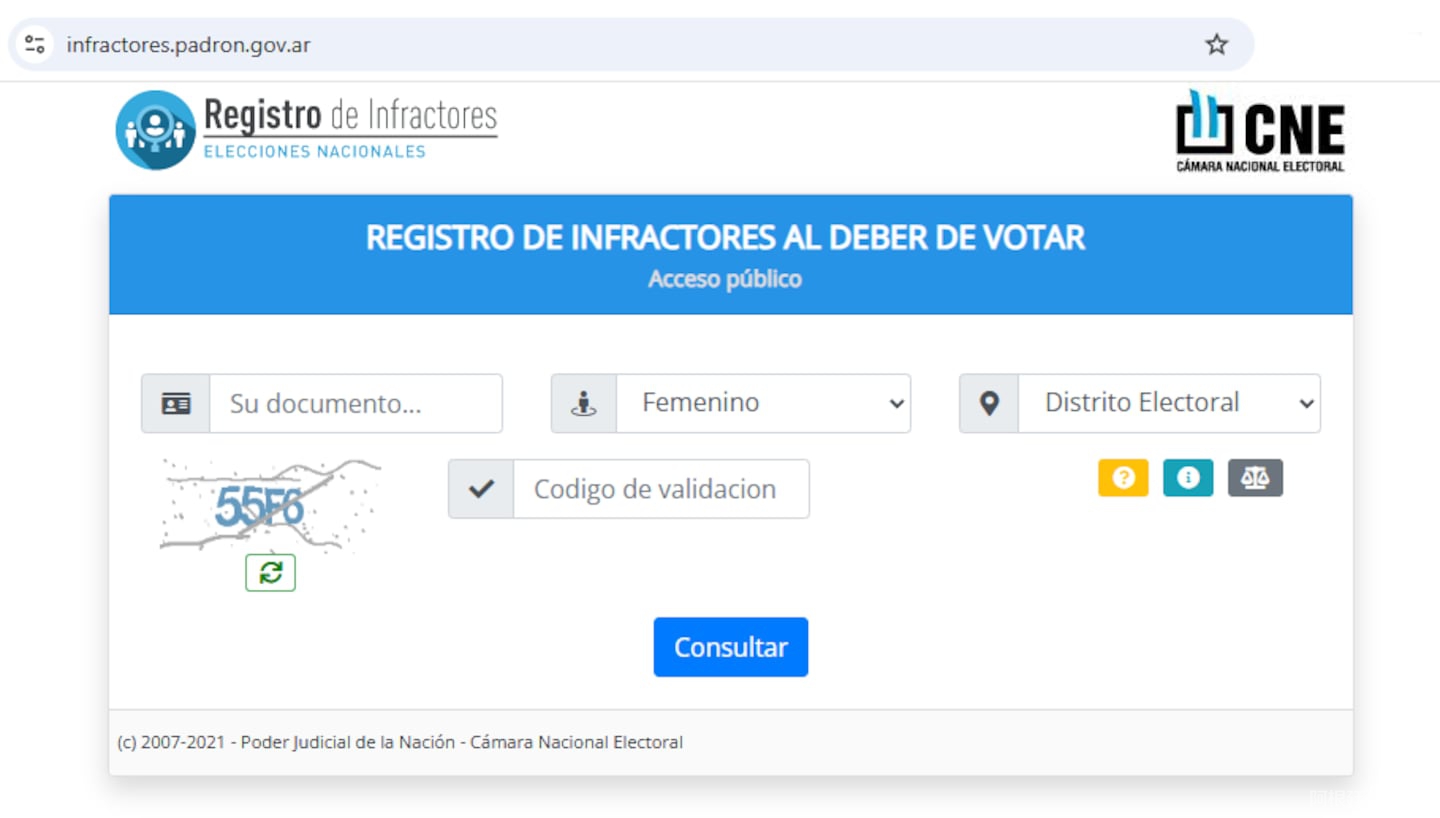Click the gray justice scales icon
1440x818 pixels.
(1255, 478)
